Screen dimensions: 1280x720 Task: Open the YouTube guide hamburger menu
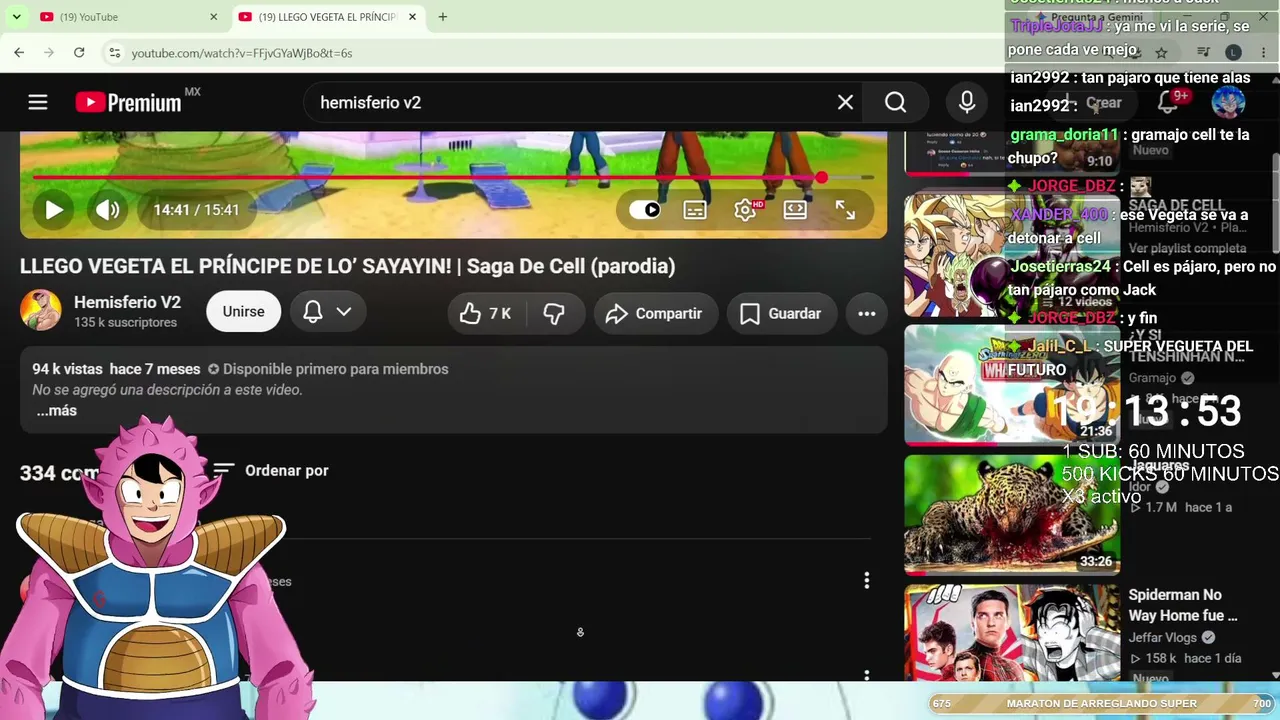(x=38, y=102)
